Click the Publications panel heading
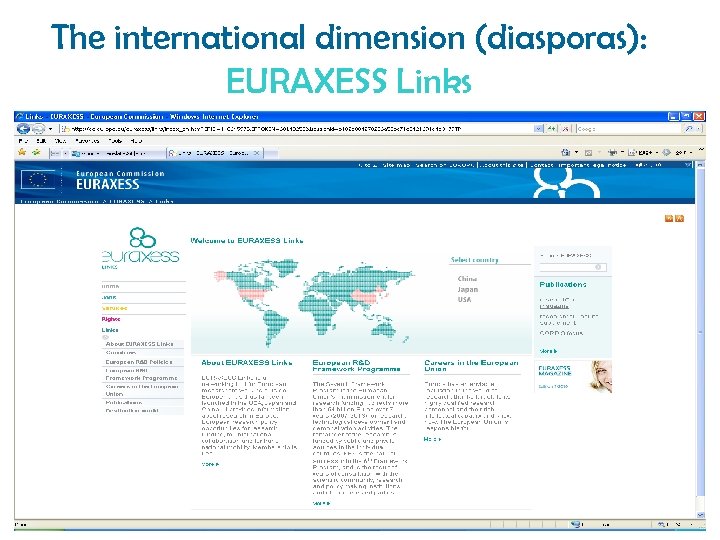720x540 pixels. [563, 285]
